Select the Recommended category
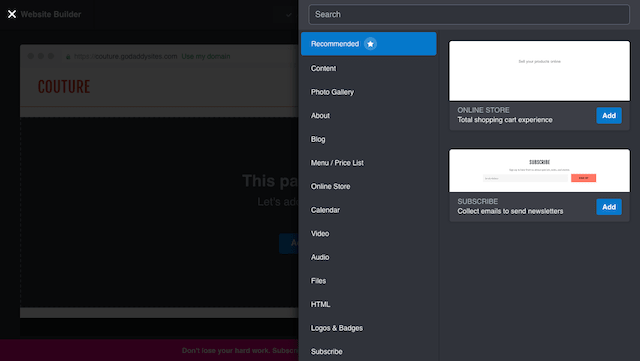The image size is (640, 361). coord(369,44)
